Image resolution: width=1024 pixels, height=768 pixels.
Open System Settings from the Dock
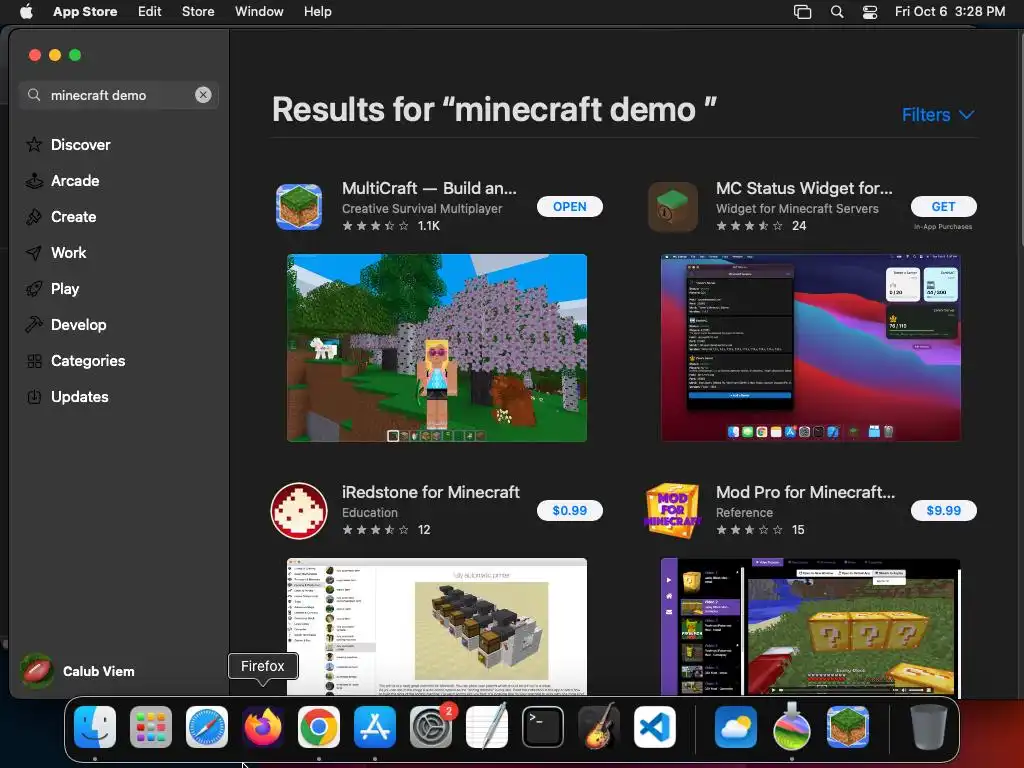(x=431, y=727)
